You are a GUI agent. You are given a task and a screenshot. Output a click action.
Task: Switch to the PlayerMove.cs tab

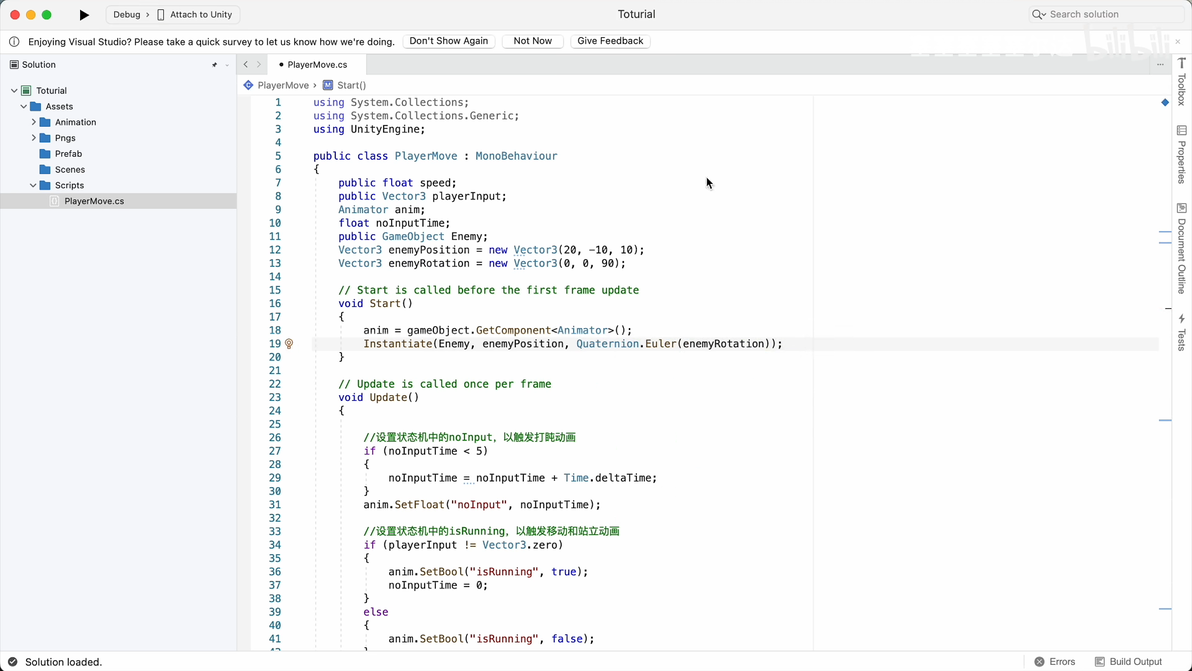click(317, 65)
